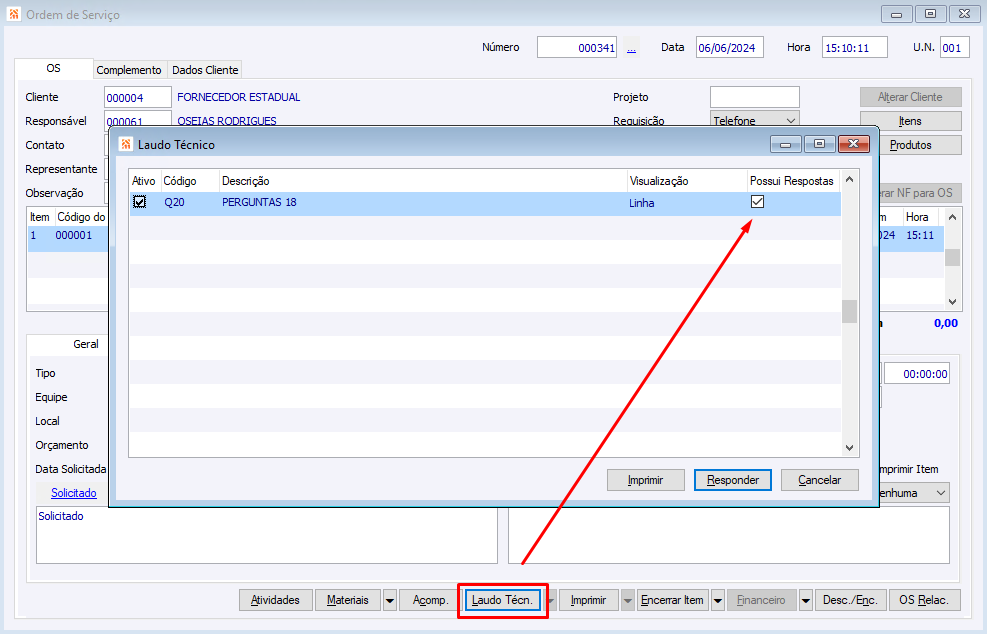Viewport: 987px width, 634px height.
Task: Click the Número input field
Action: [577, 47]
